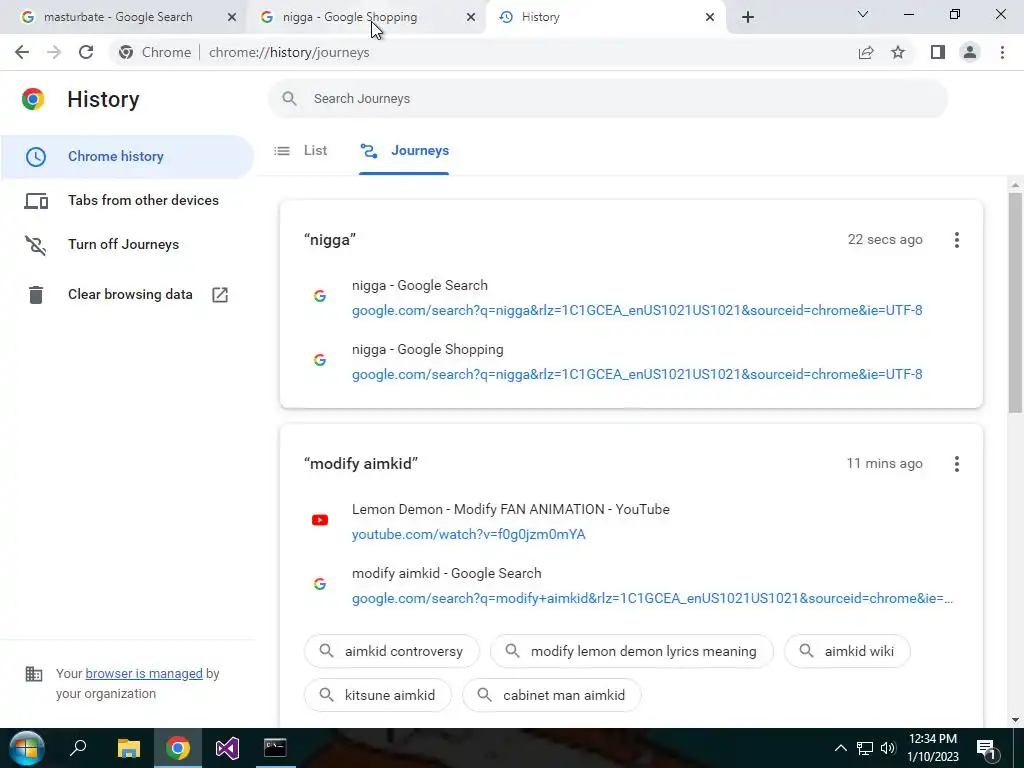Screen dimensions: 1024x768
Task: Open the "browser is managed" link
Action: click(x=144, y=673)
